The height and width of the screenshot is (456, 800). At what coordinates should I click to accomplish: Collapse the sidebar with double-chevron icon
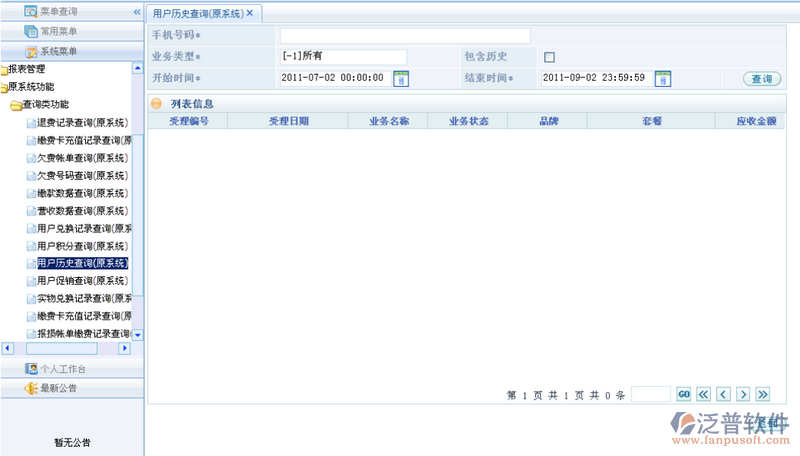[137, 12]
